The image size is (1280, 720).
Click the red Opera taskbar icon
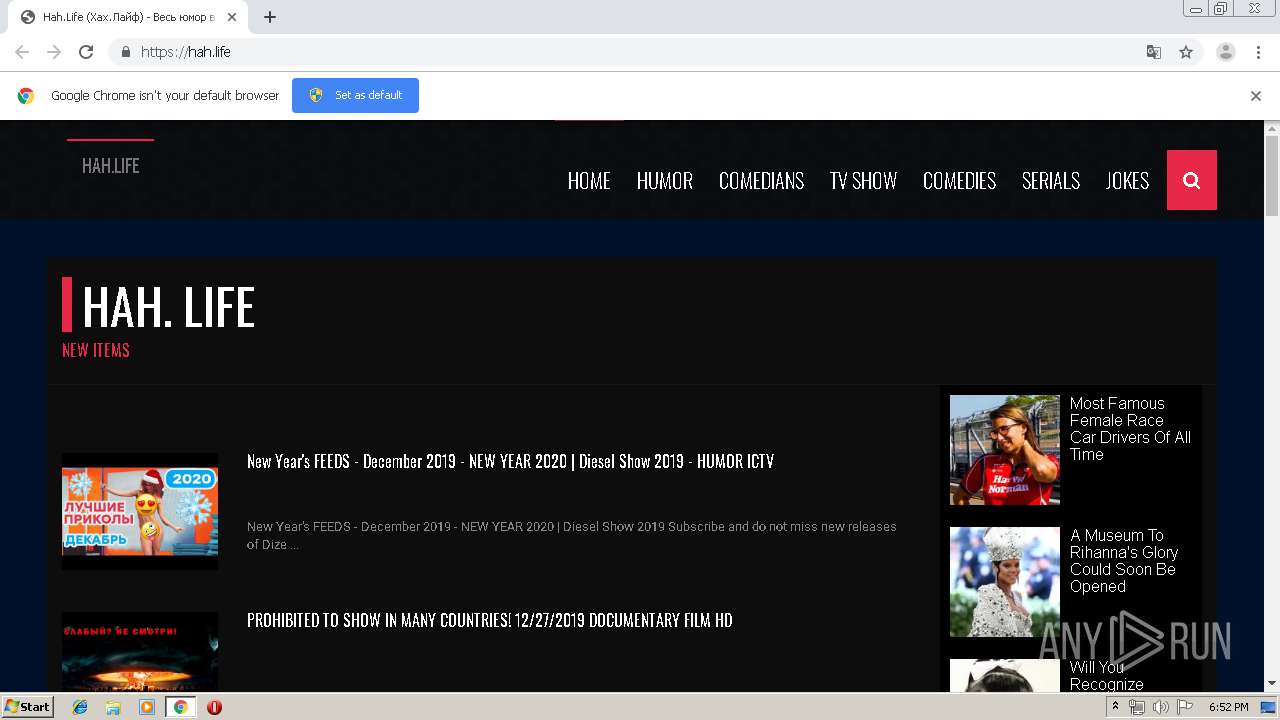[214, 707]
